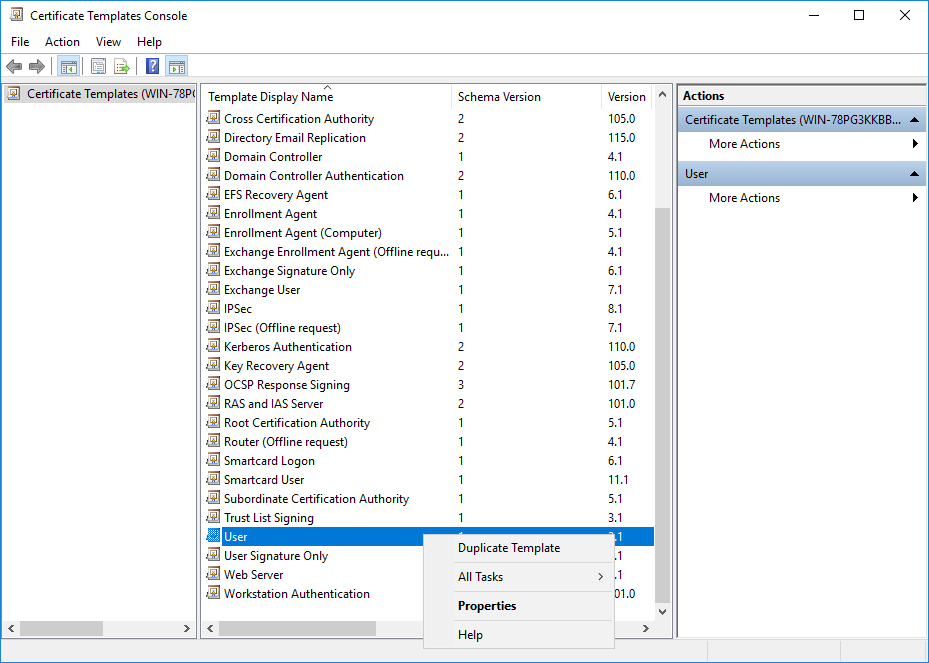
Task: Collapse Certificate Templates section in Actions pane
Action: [914, 120]
